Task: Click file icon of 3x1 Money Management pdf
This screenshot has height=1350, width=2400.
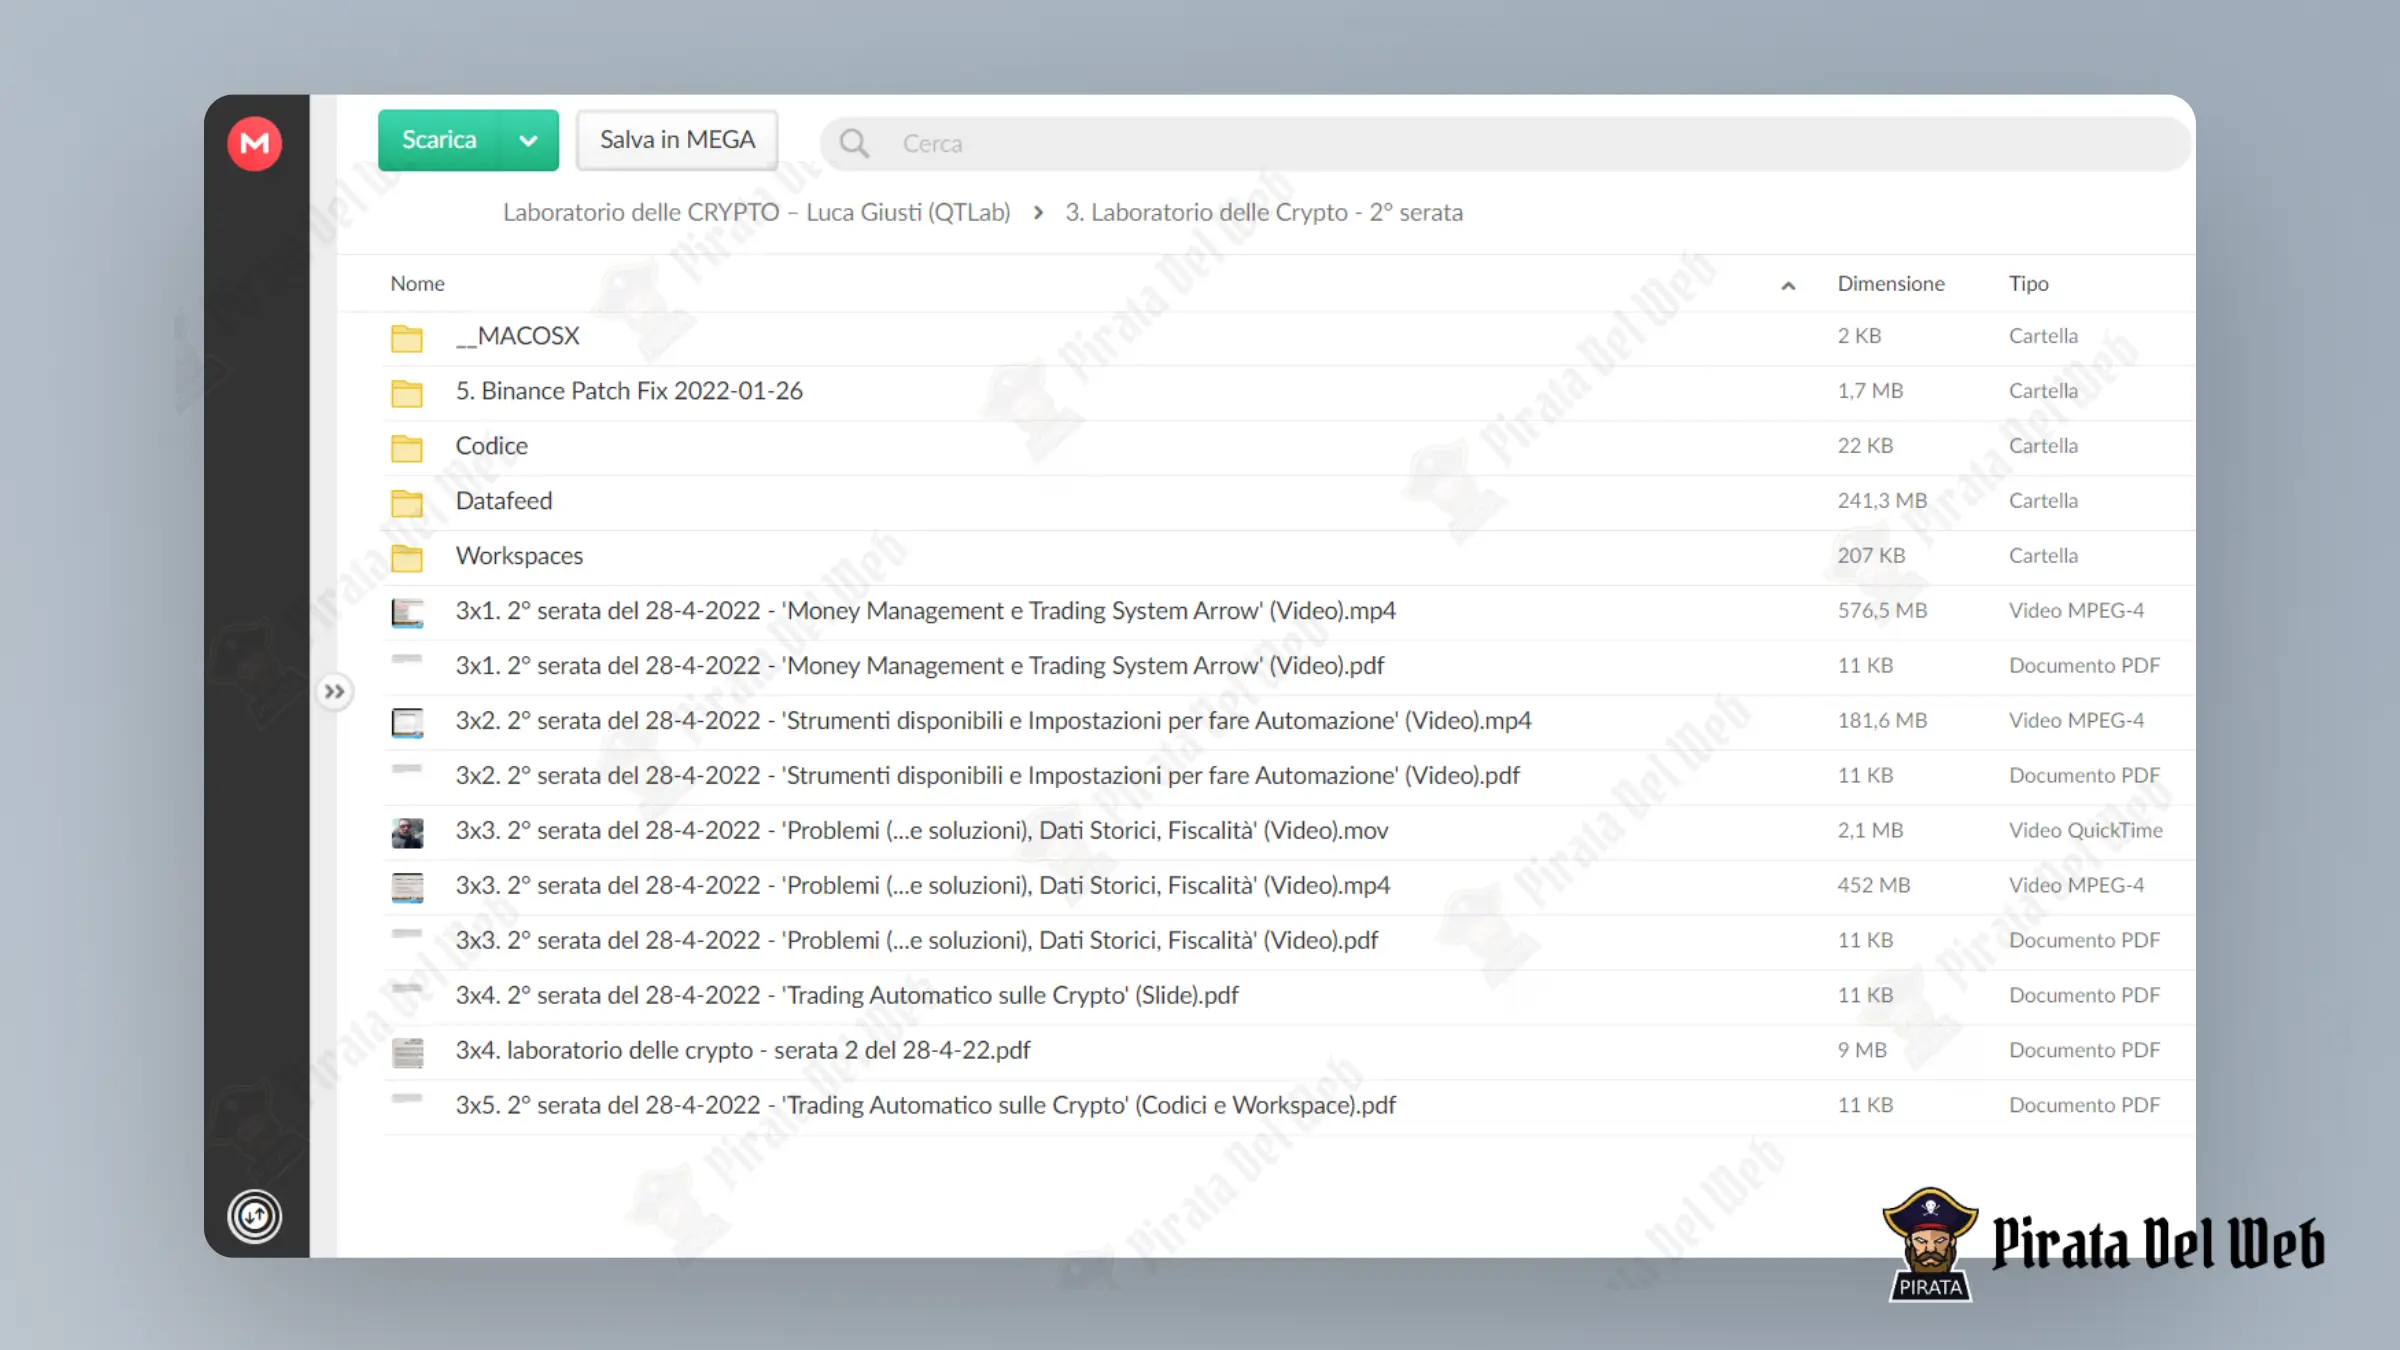Action: tap(407, 660)
